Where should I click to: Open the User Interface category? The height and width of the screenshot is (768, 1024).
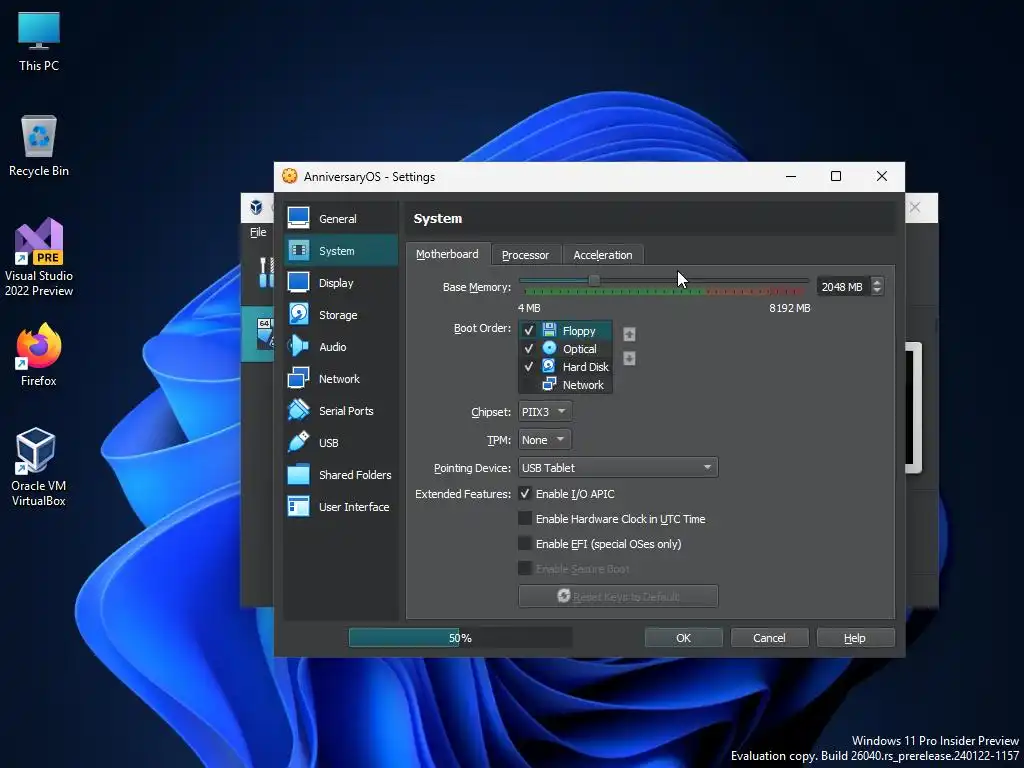pyautogui.click(x=340, y=507)
